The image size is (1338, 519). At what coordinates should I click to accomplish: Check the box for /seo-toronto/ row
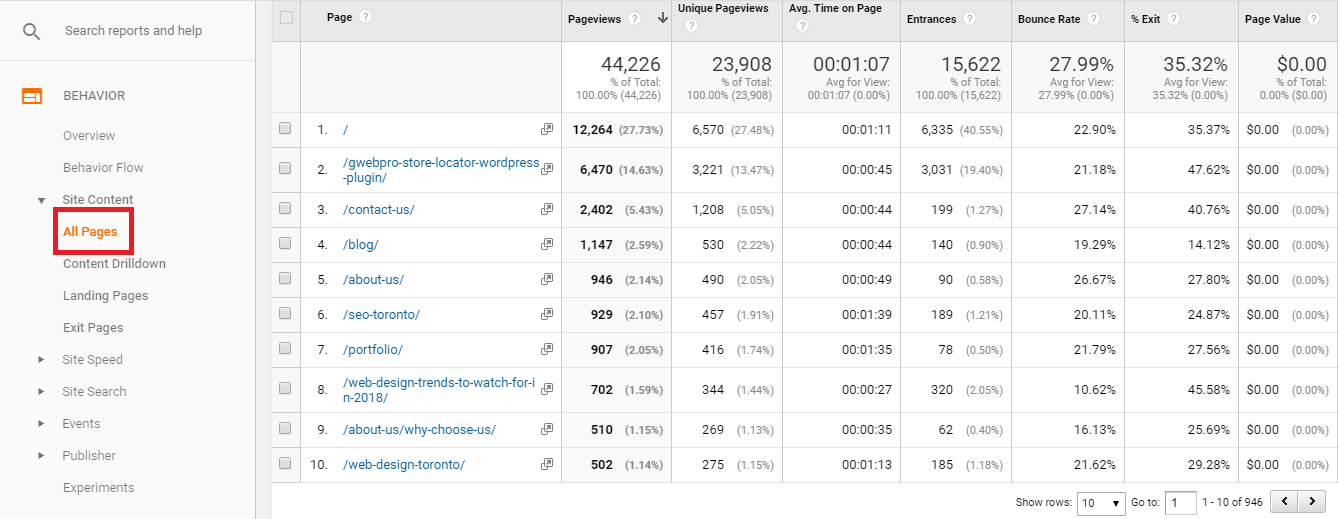[x=285, y=313]
